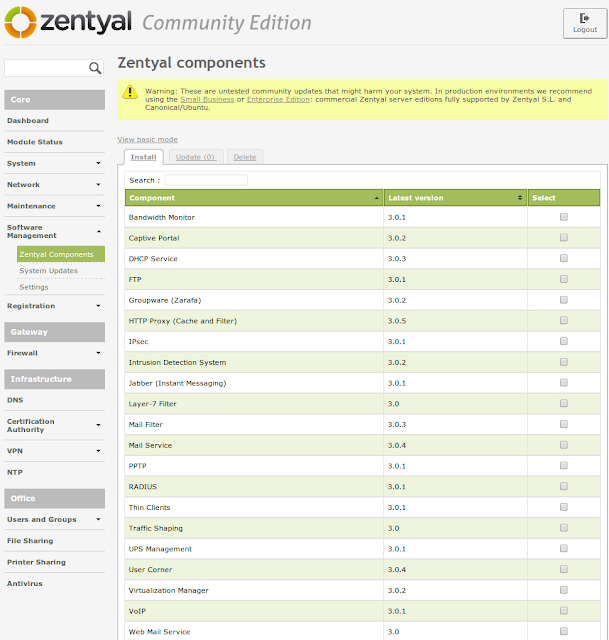
Task: Open File Sharing in sidebar
Action: 30,541
